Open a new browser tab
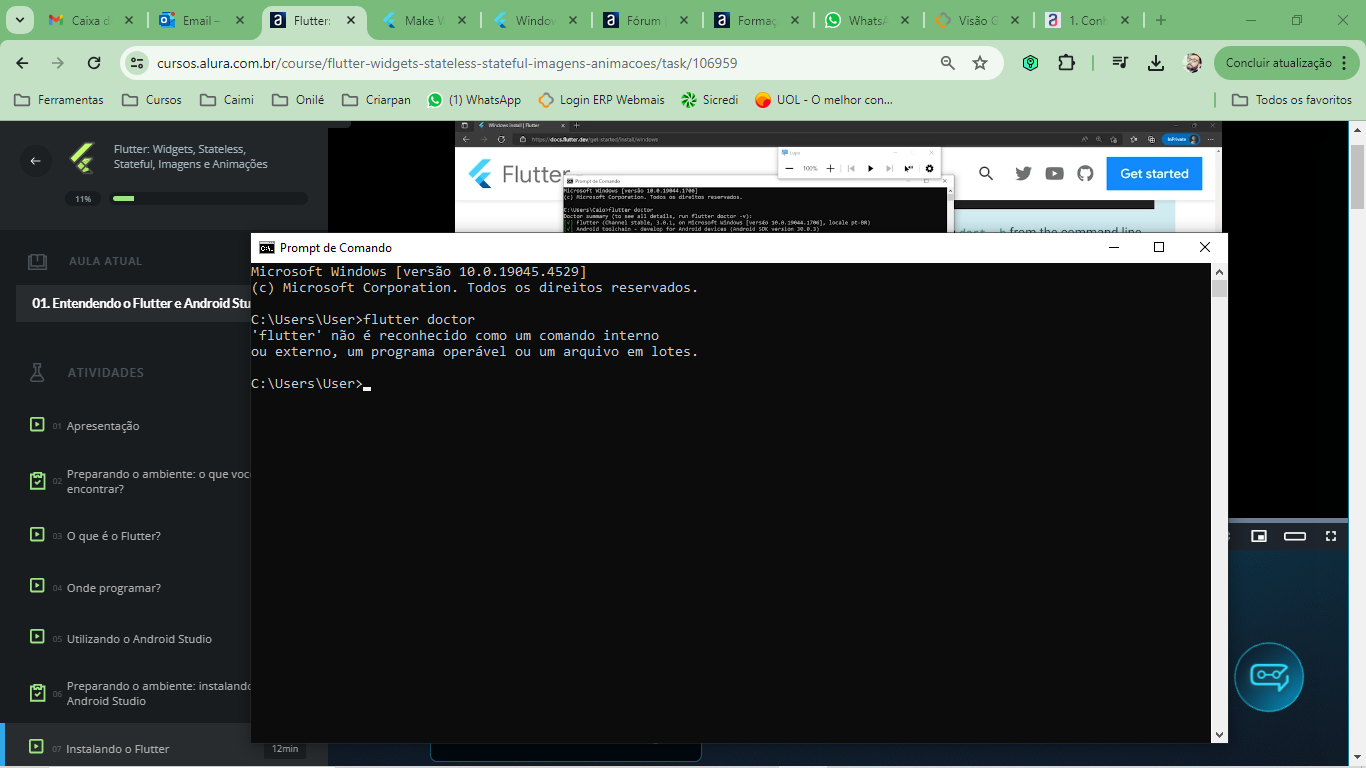 (x=1161, y=20)
